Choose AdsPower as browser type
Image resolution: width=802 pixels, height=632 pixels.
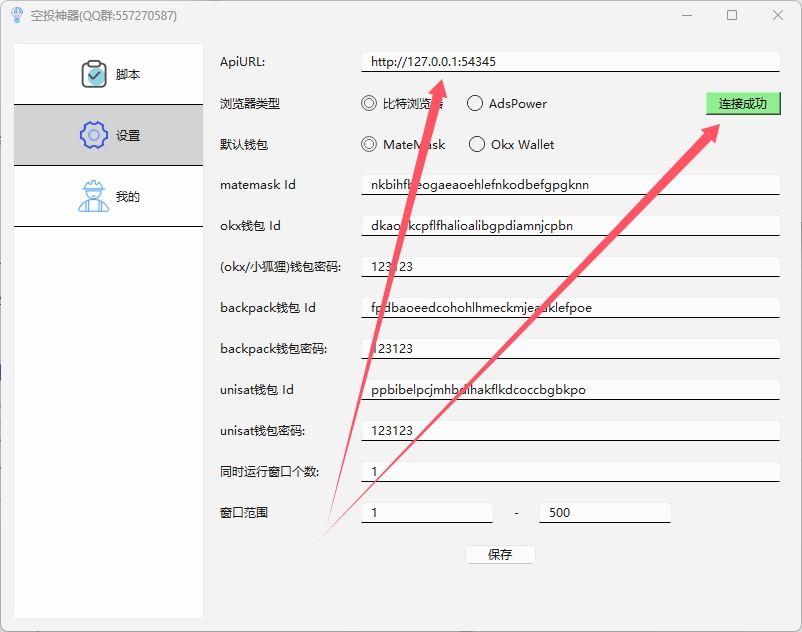point(475,103)
